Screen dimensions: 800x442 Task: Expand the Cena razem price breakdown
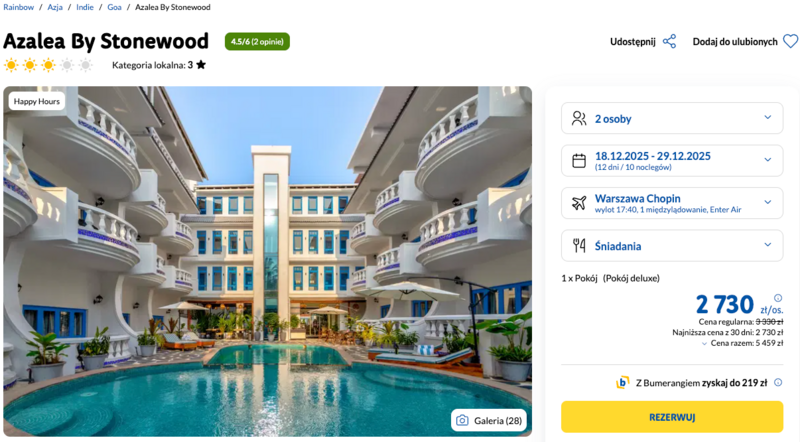(x=706, y=344)
